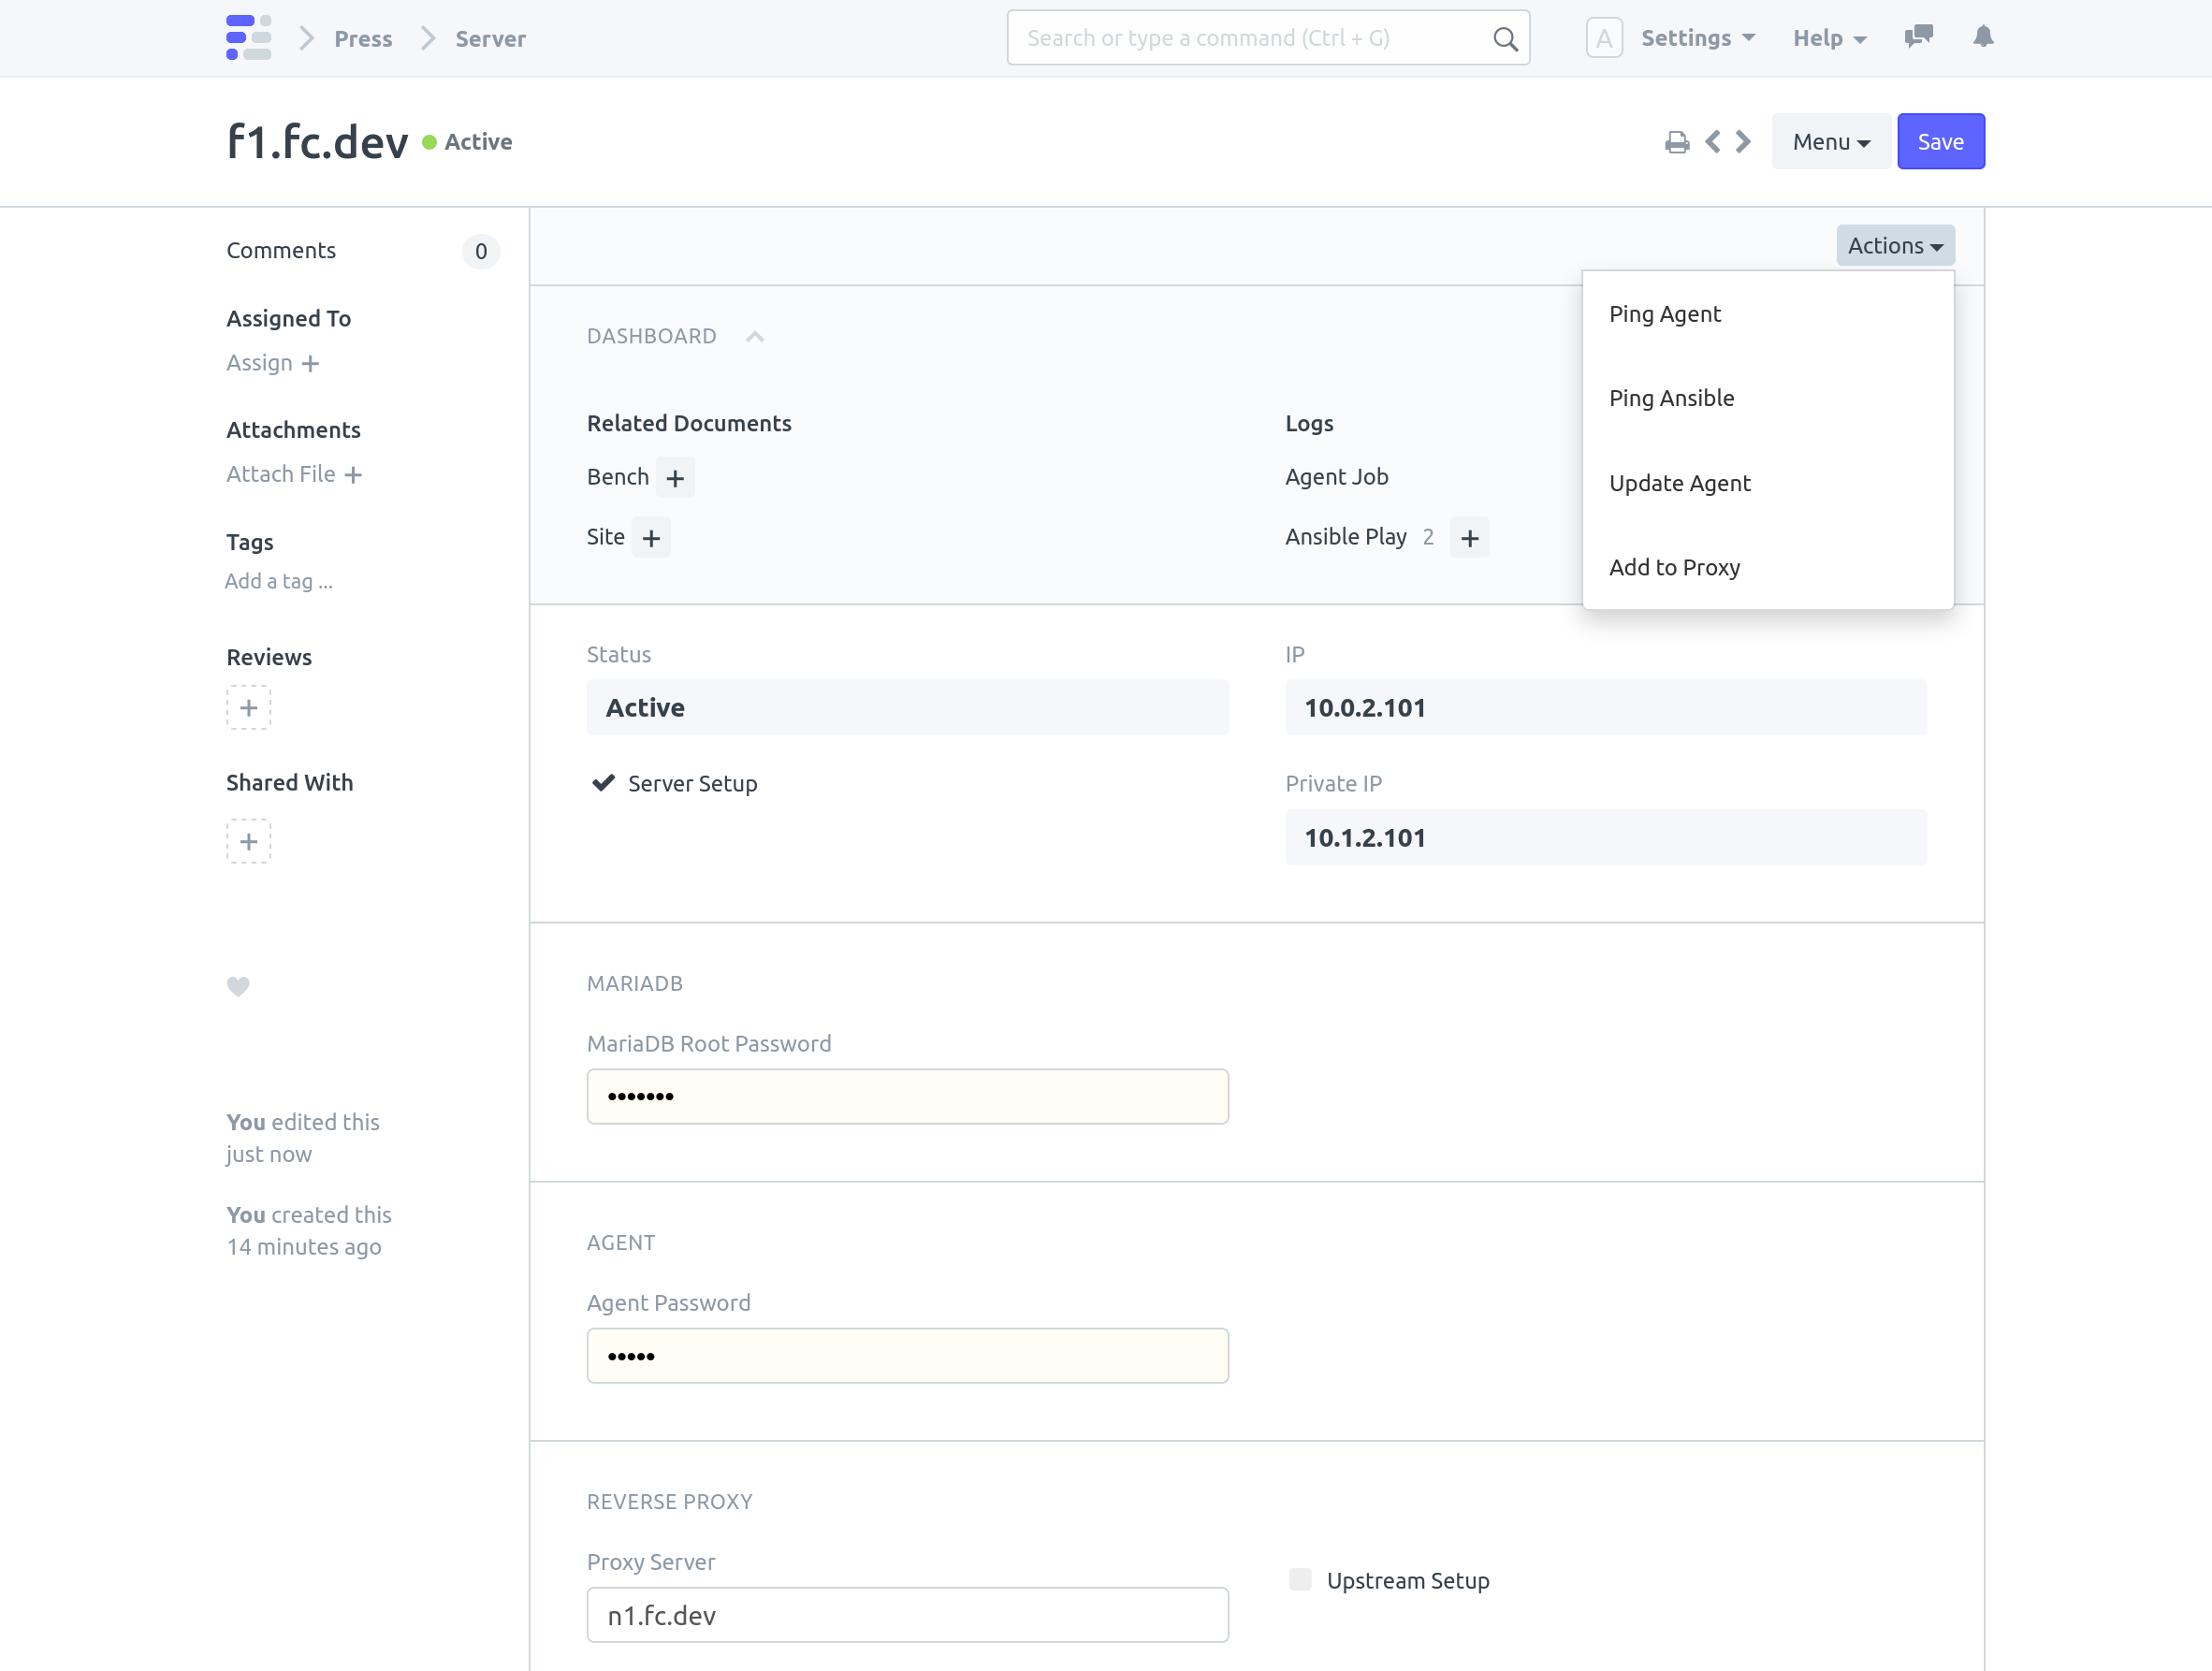Toggle the heart to like this document
Screen dimensions: 2212x1671
click(x=238, y=987)
